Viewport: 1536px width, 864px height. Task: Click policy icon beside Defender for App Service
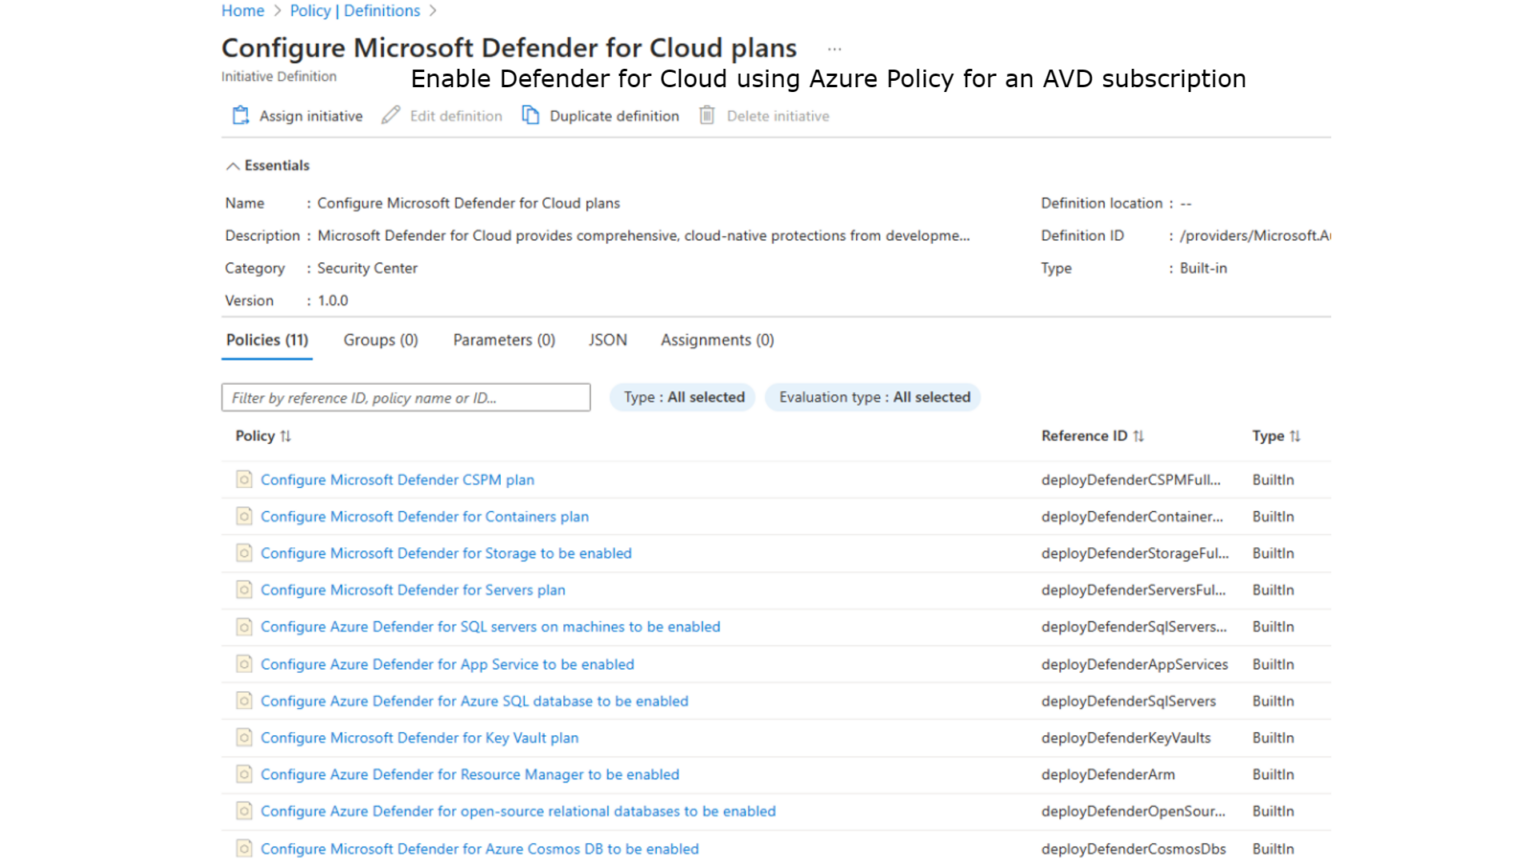[244, 664]
